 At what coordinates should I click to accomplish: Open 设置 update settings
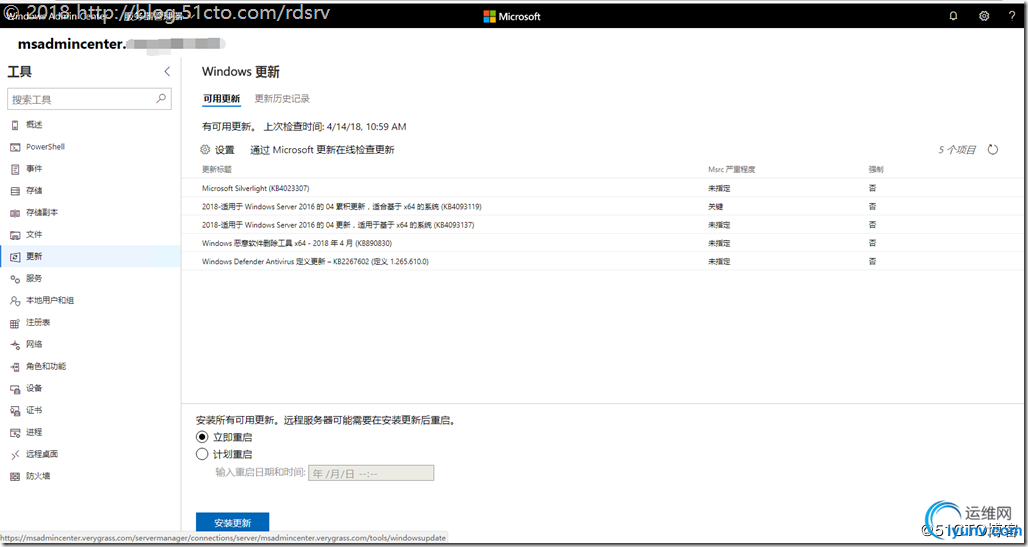[x=217, y=150]
